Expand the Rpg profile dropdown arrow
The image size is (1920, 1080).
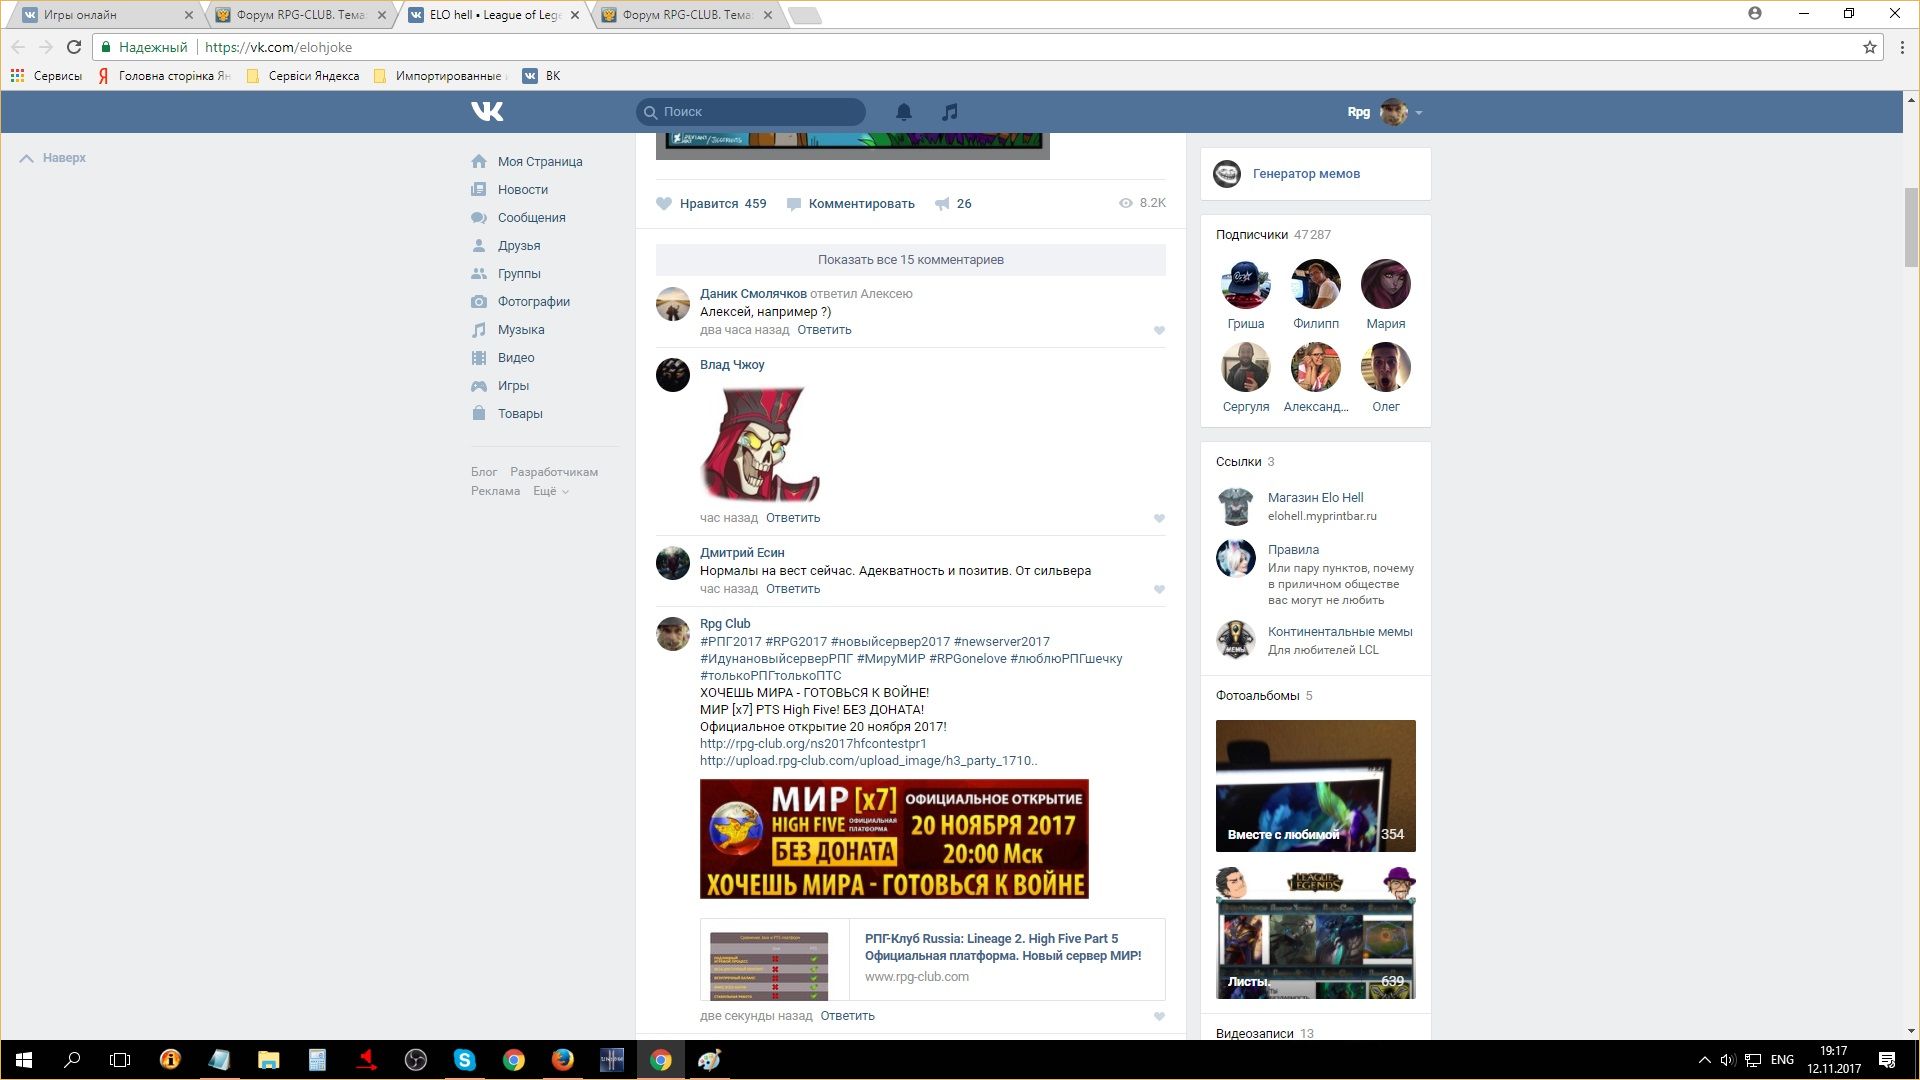point(1419,113)
